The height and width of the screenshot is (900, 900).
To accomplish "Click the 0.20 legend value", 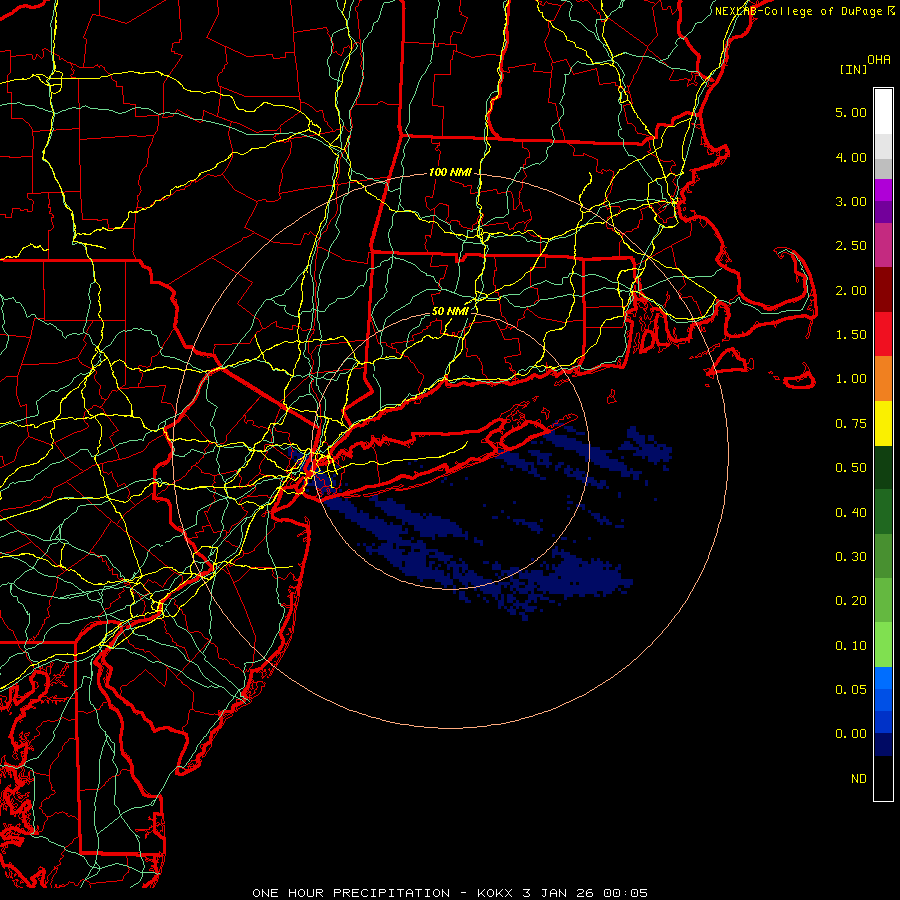I will click(x=851, y=601).
